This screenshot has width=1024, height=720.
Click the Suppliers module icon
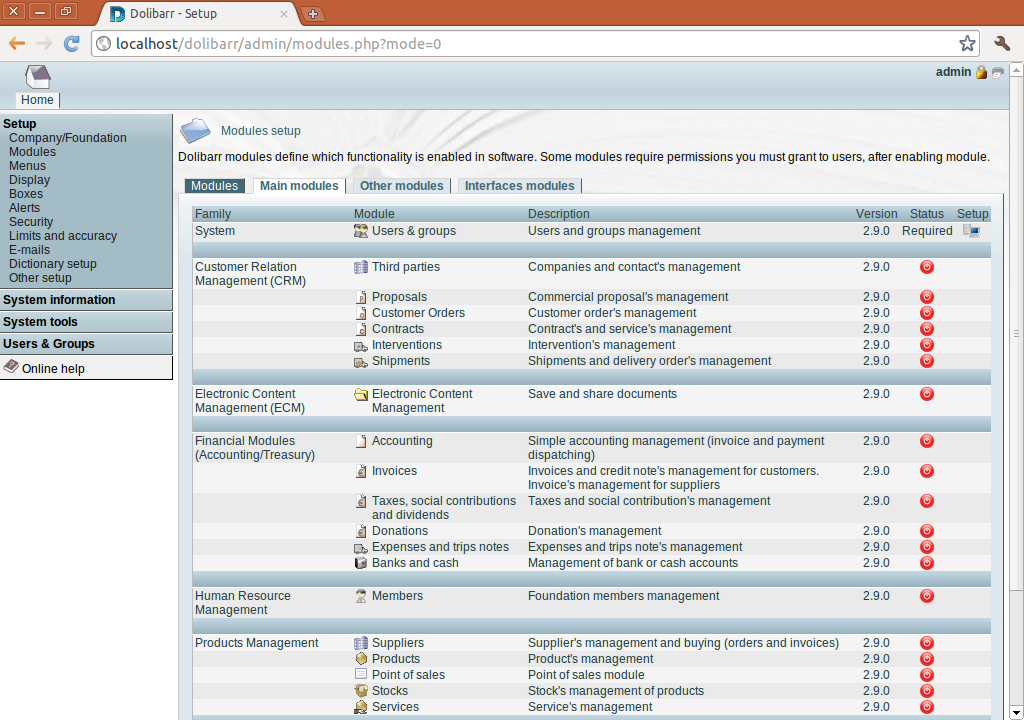tap(360, 643)
